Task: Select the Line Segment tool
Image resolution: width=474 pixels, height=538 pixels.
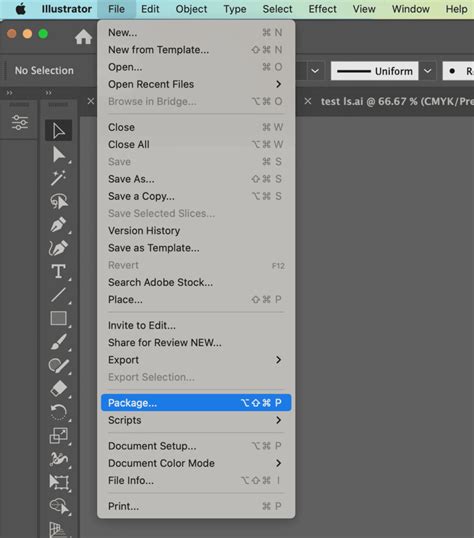Action: pos(58,295)
